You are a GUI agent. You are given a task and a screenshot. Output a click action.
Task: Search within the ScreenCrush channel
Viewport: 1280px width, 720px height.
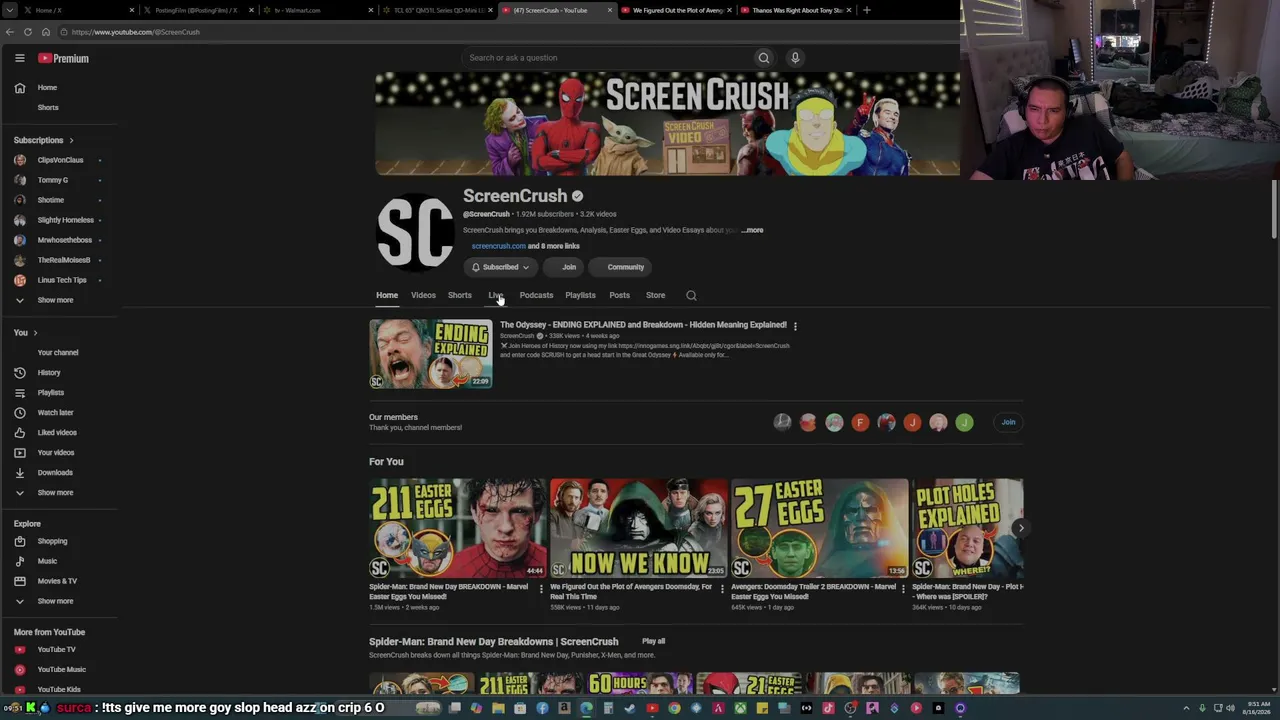pos(691,295)
